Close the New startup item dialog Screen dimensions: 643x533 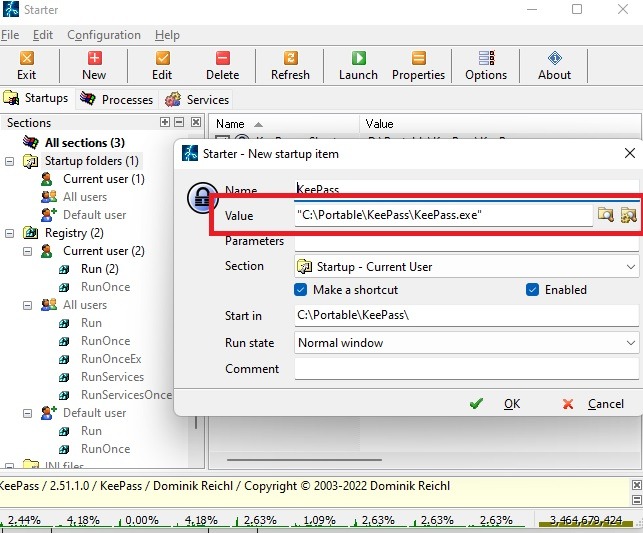630,153
